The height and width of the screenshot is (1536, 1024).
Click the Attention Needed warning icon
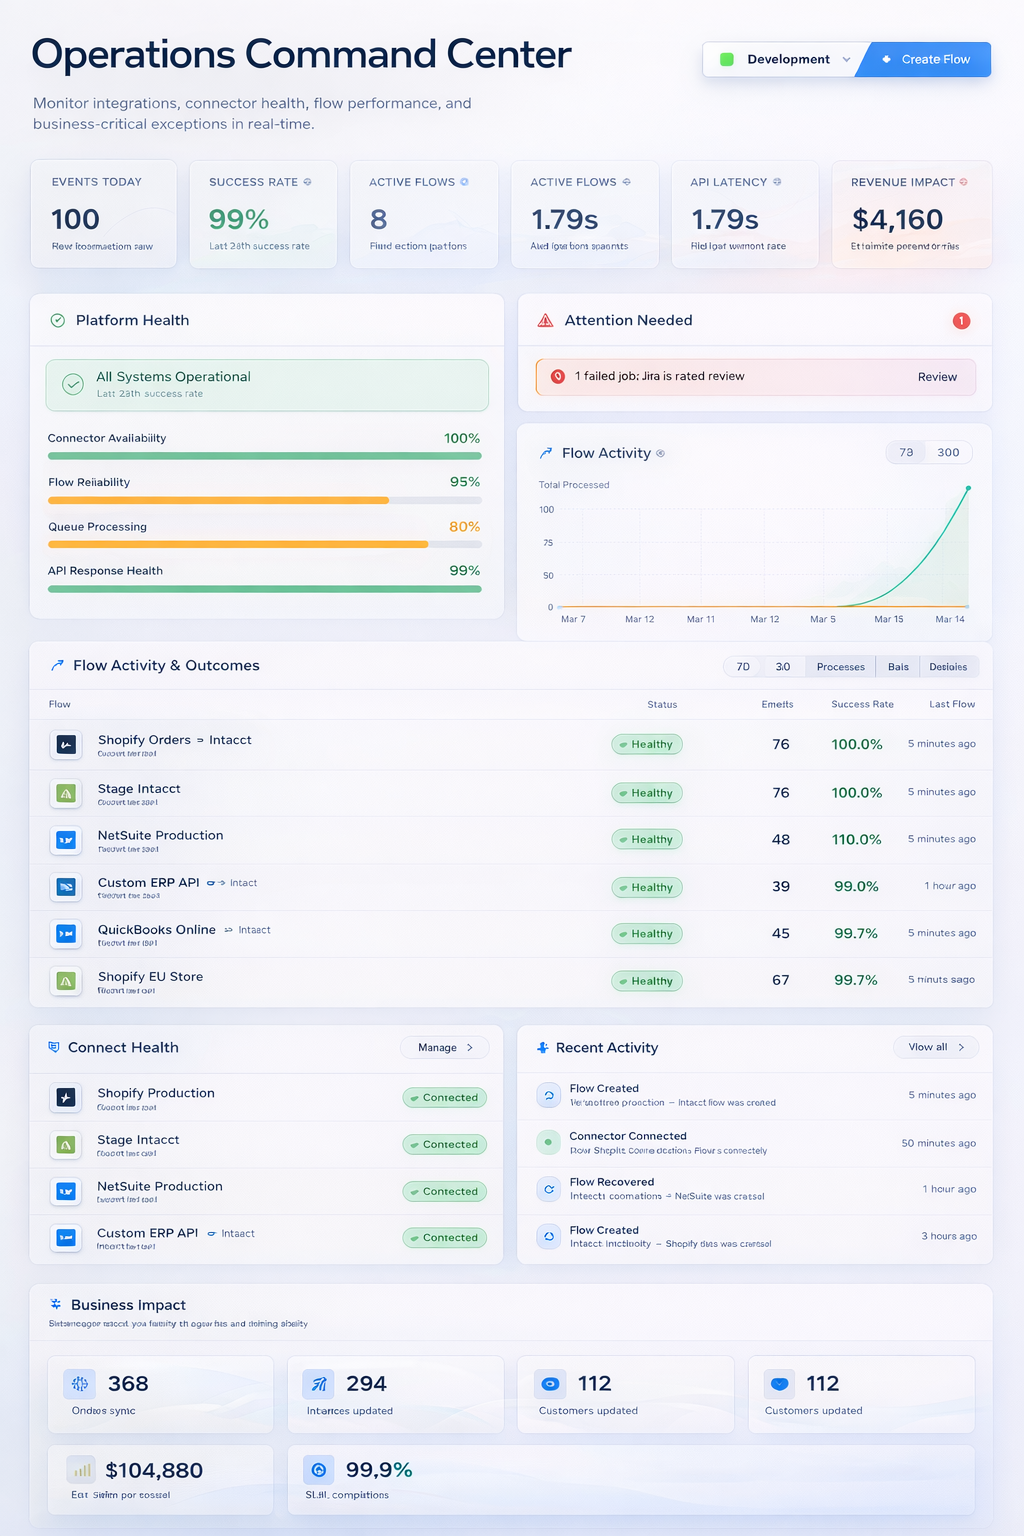(545, 320)
